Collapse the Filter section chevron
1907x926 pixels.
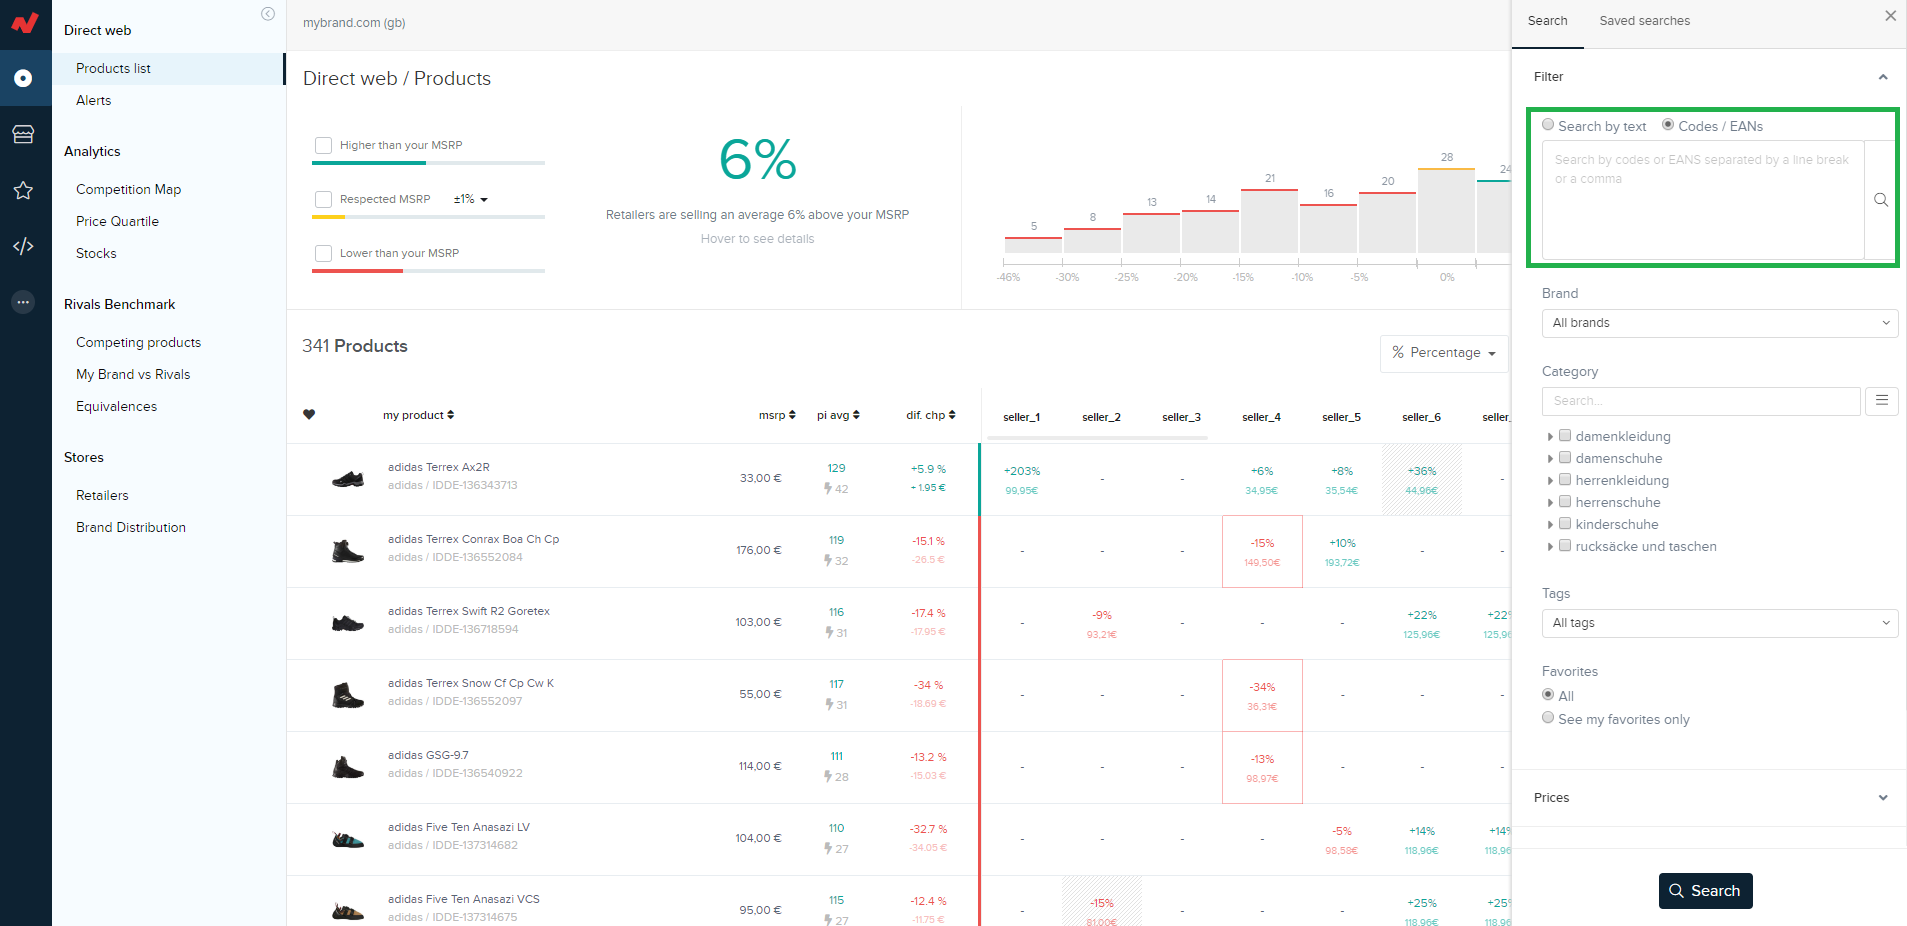pyautogui.click(x=1883, y=77)
